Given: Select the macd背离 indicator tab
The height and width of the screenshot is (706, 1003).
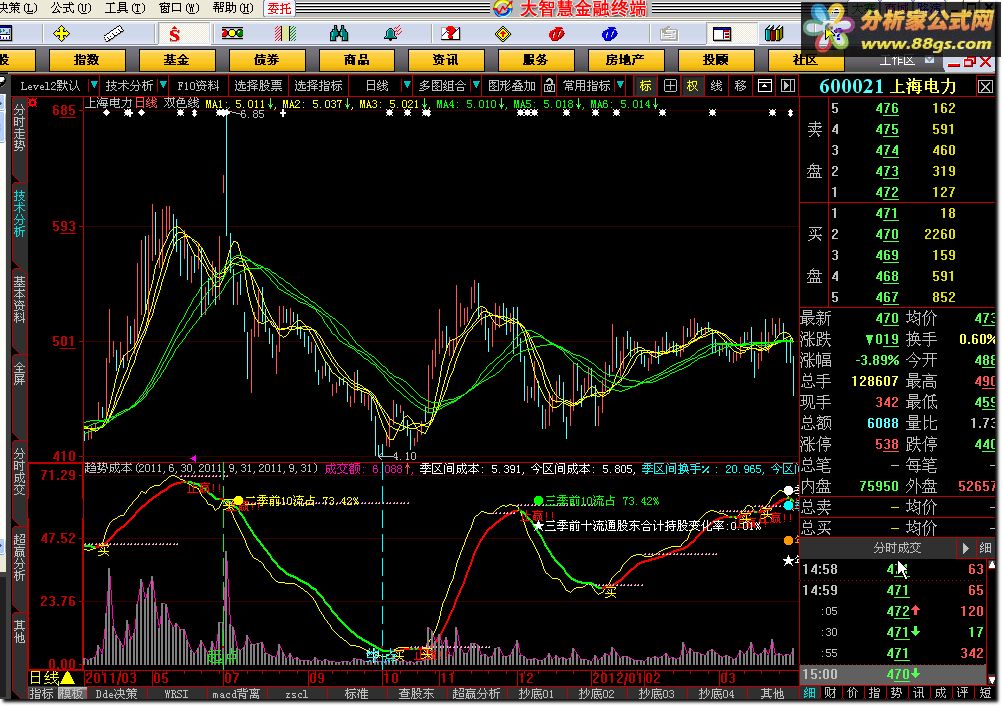Looking at the screenshot, I should coord(236,694).
